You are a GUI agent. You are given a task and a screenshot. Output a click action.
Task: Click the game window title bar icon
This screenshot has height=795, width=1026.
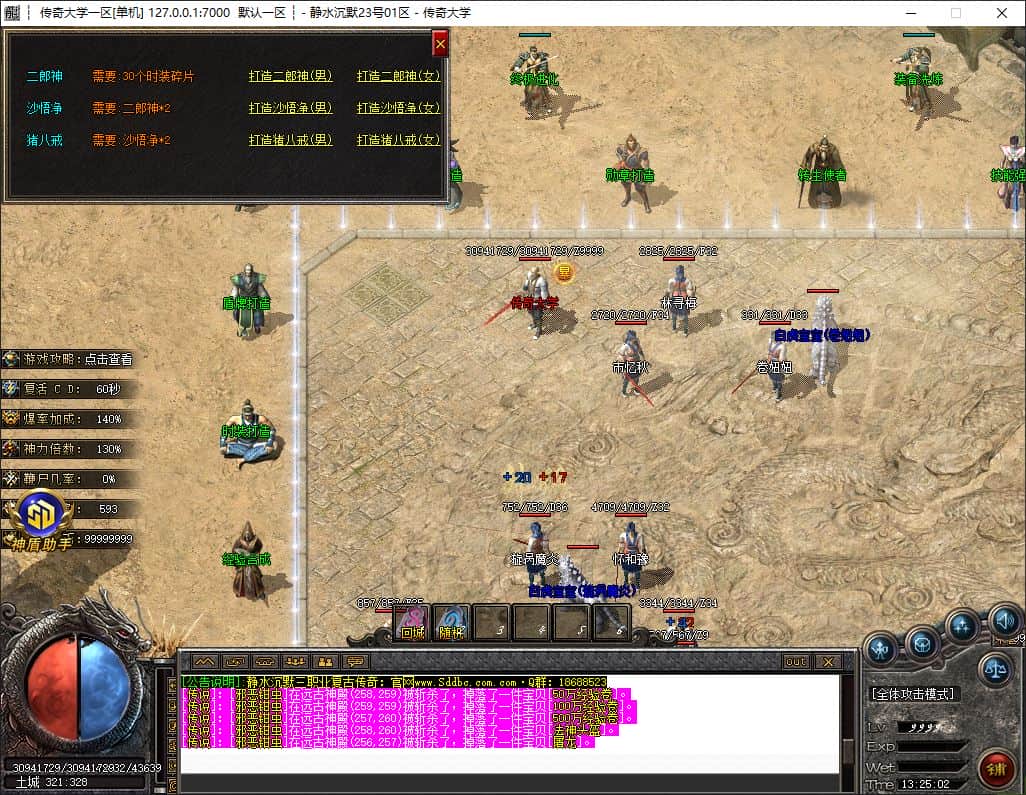coord(12,12)
